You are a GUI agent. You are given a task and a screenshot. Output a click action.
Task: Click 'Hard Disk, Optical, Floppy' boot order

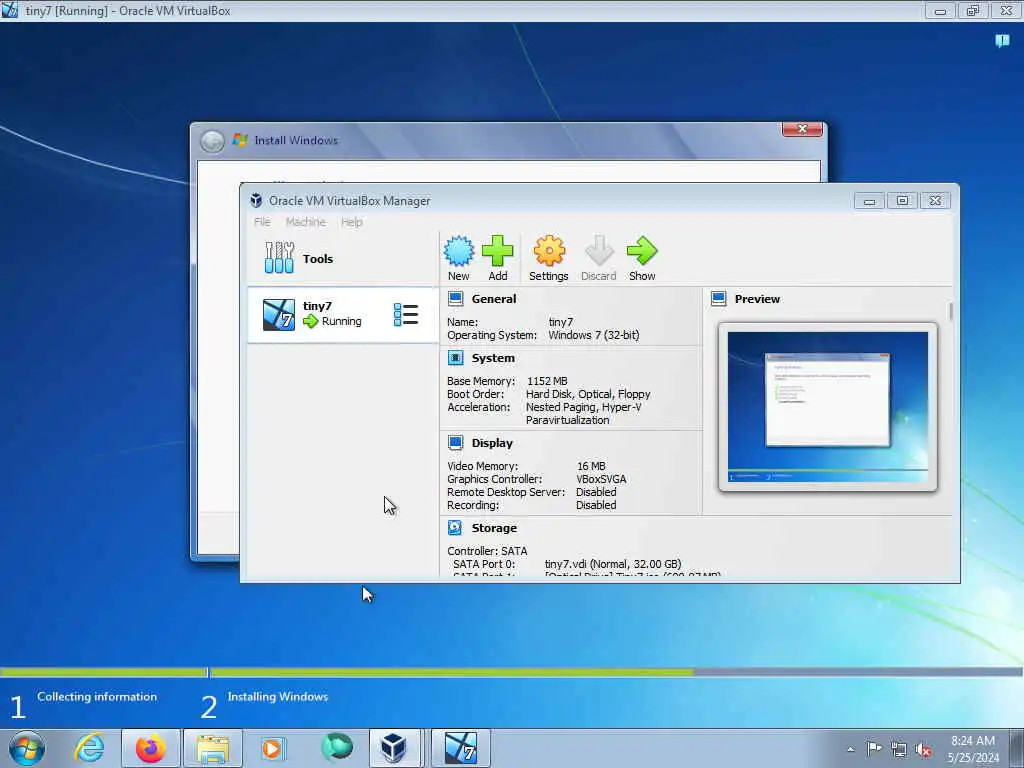588,394
